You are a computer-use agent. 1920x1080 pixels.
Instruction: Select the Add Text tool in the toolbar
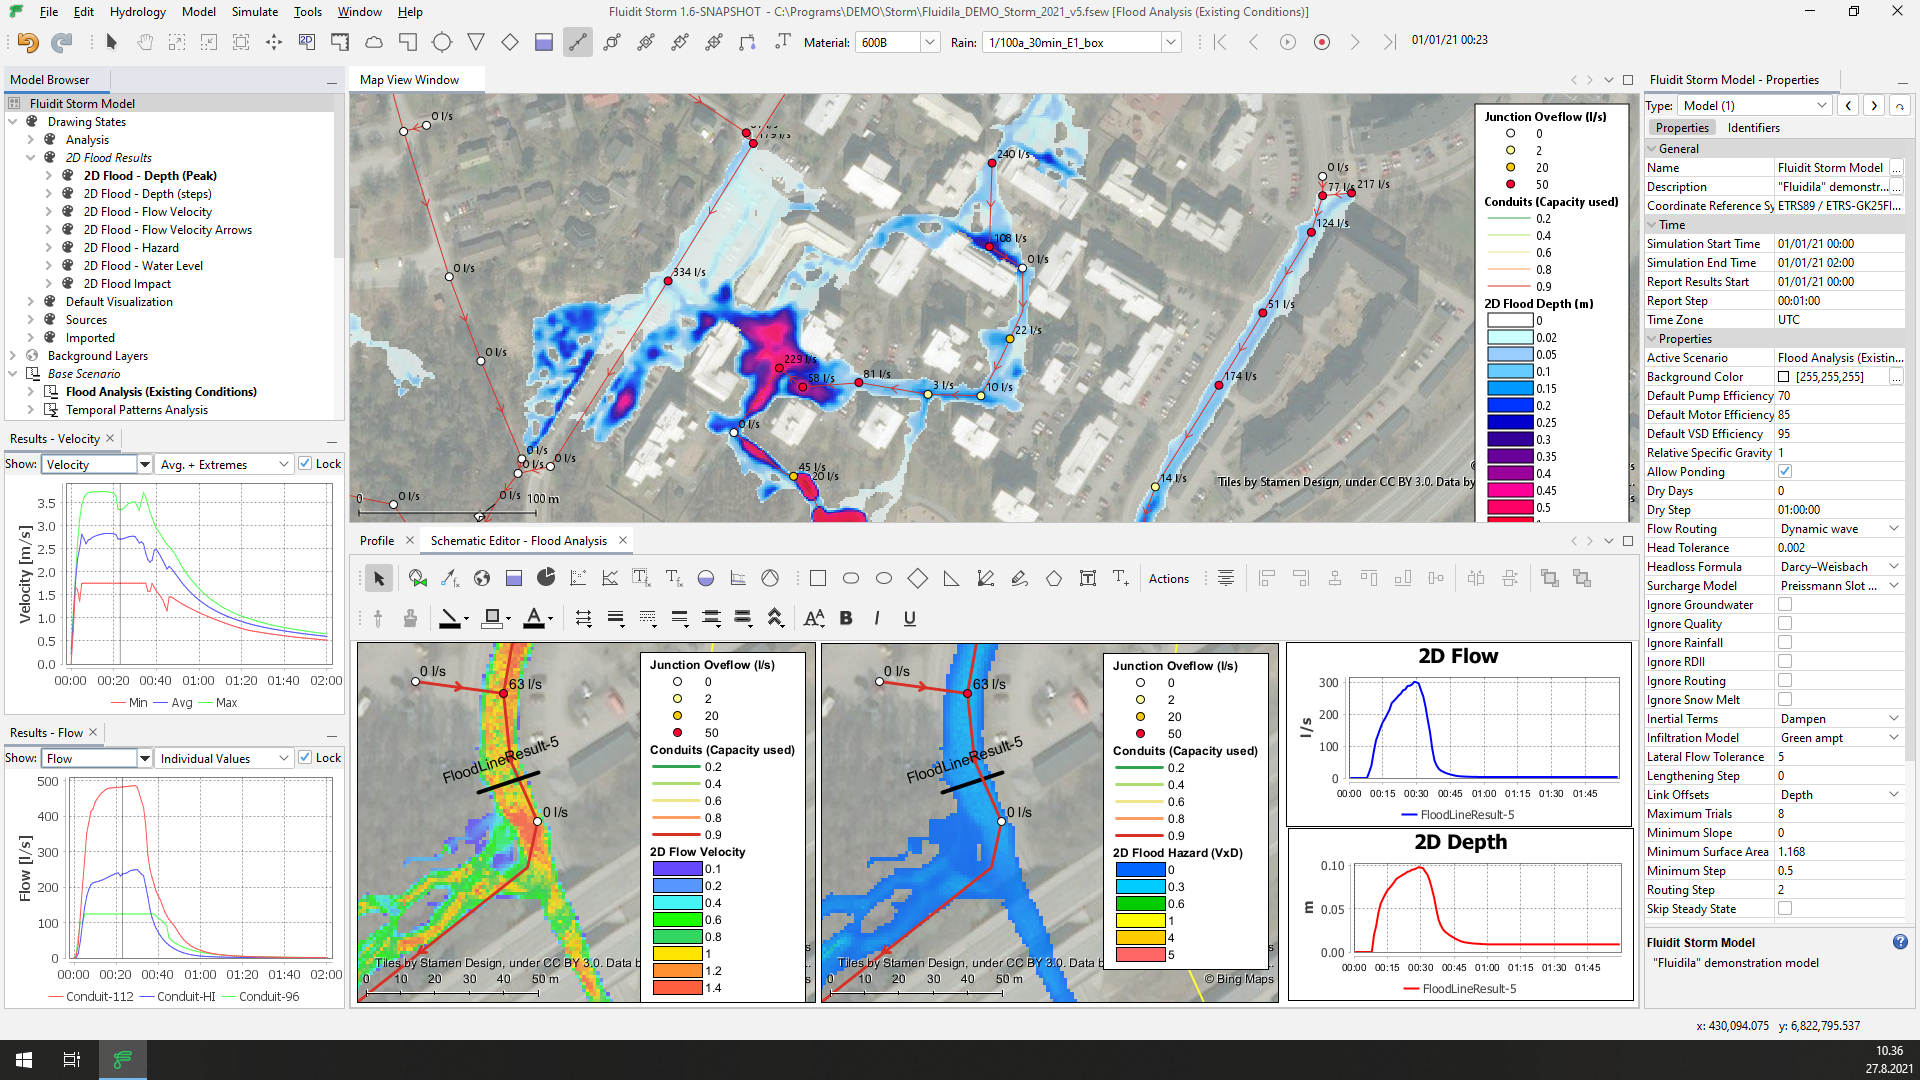point(782,42)
